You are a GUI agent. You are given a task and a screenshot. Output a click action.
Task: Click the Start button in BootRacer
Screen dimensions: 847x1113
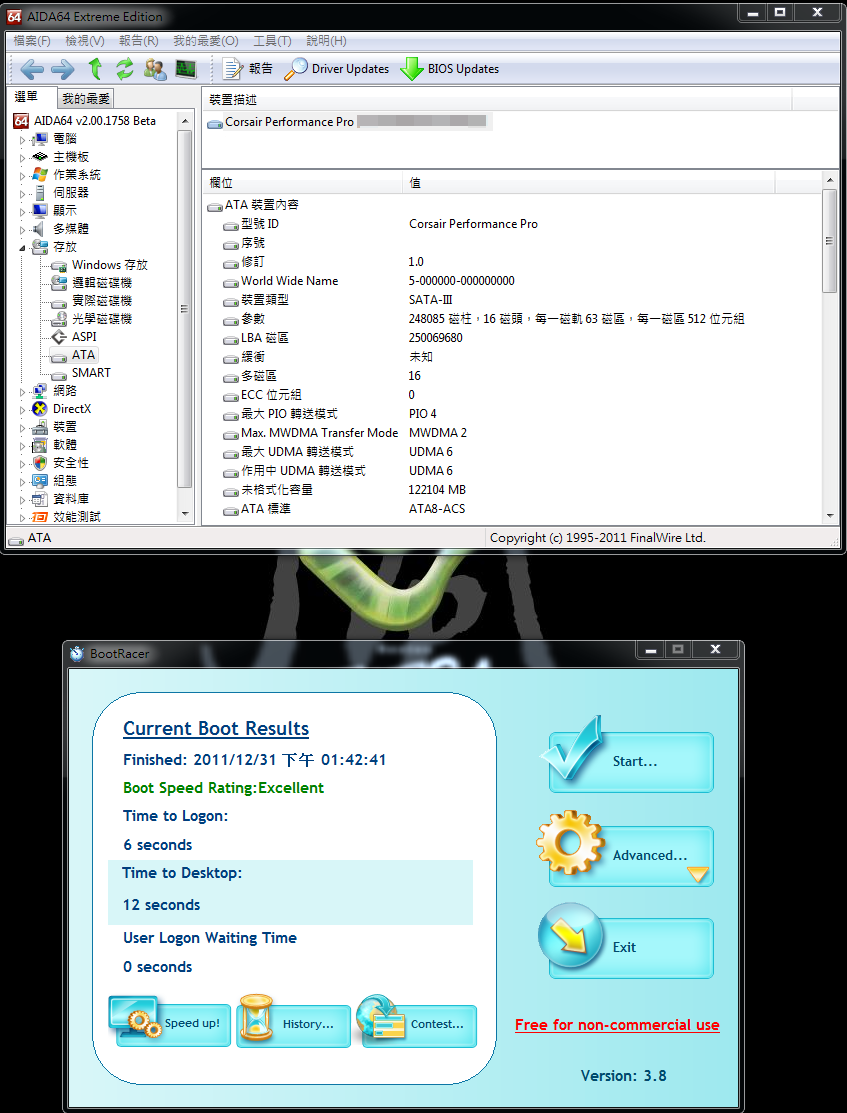[630, 762]
